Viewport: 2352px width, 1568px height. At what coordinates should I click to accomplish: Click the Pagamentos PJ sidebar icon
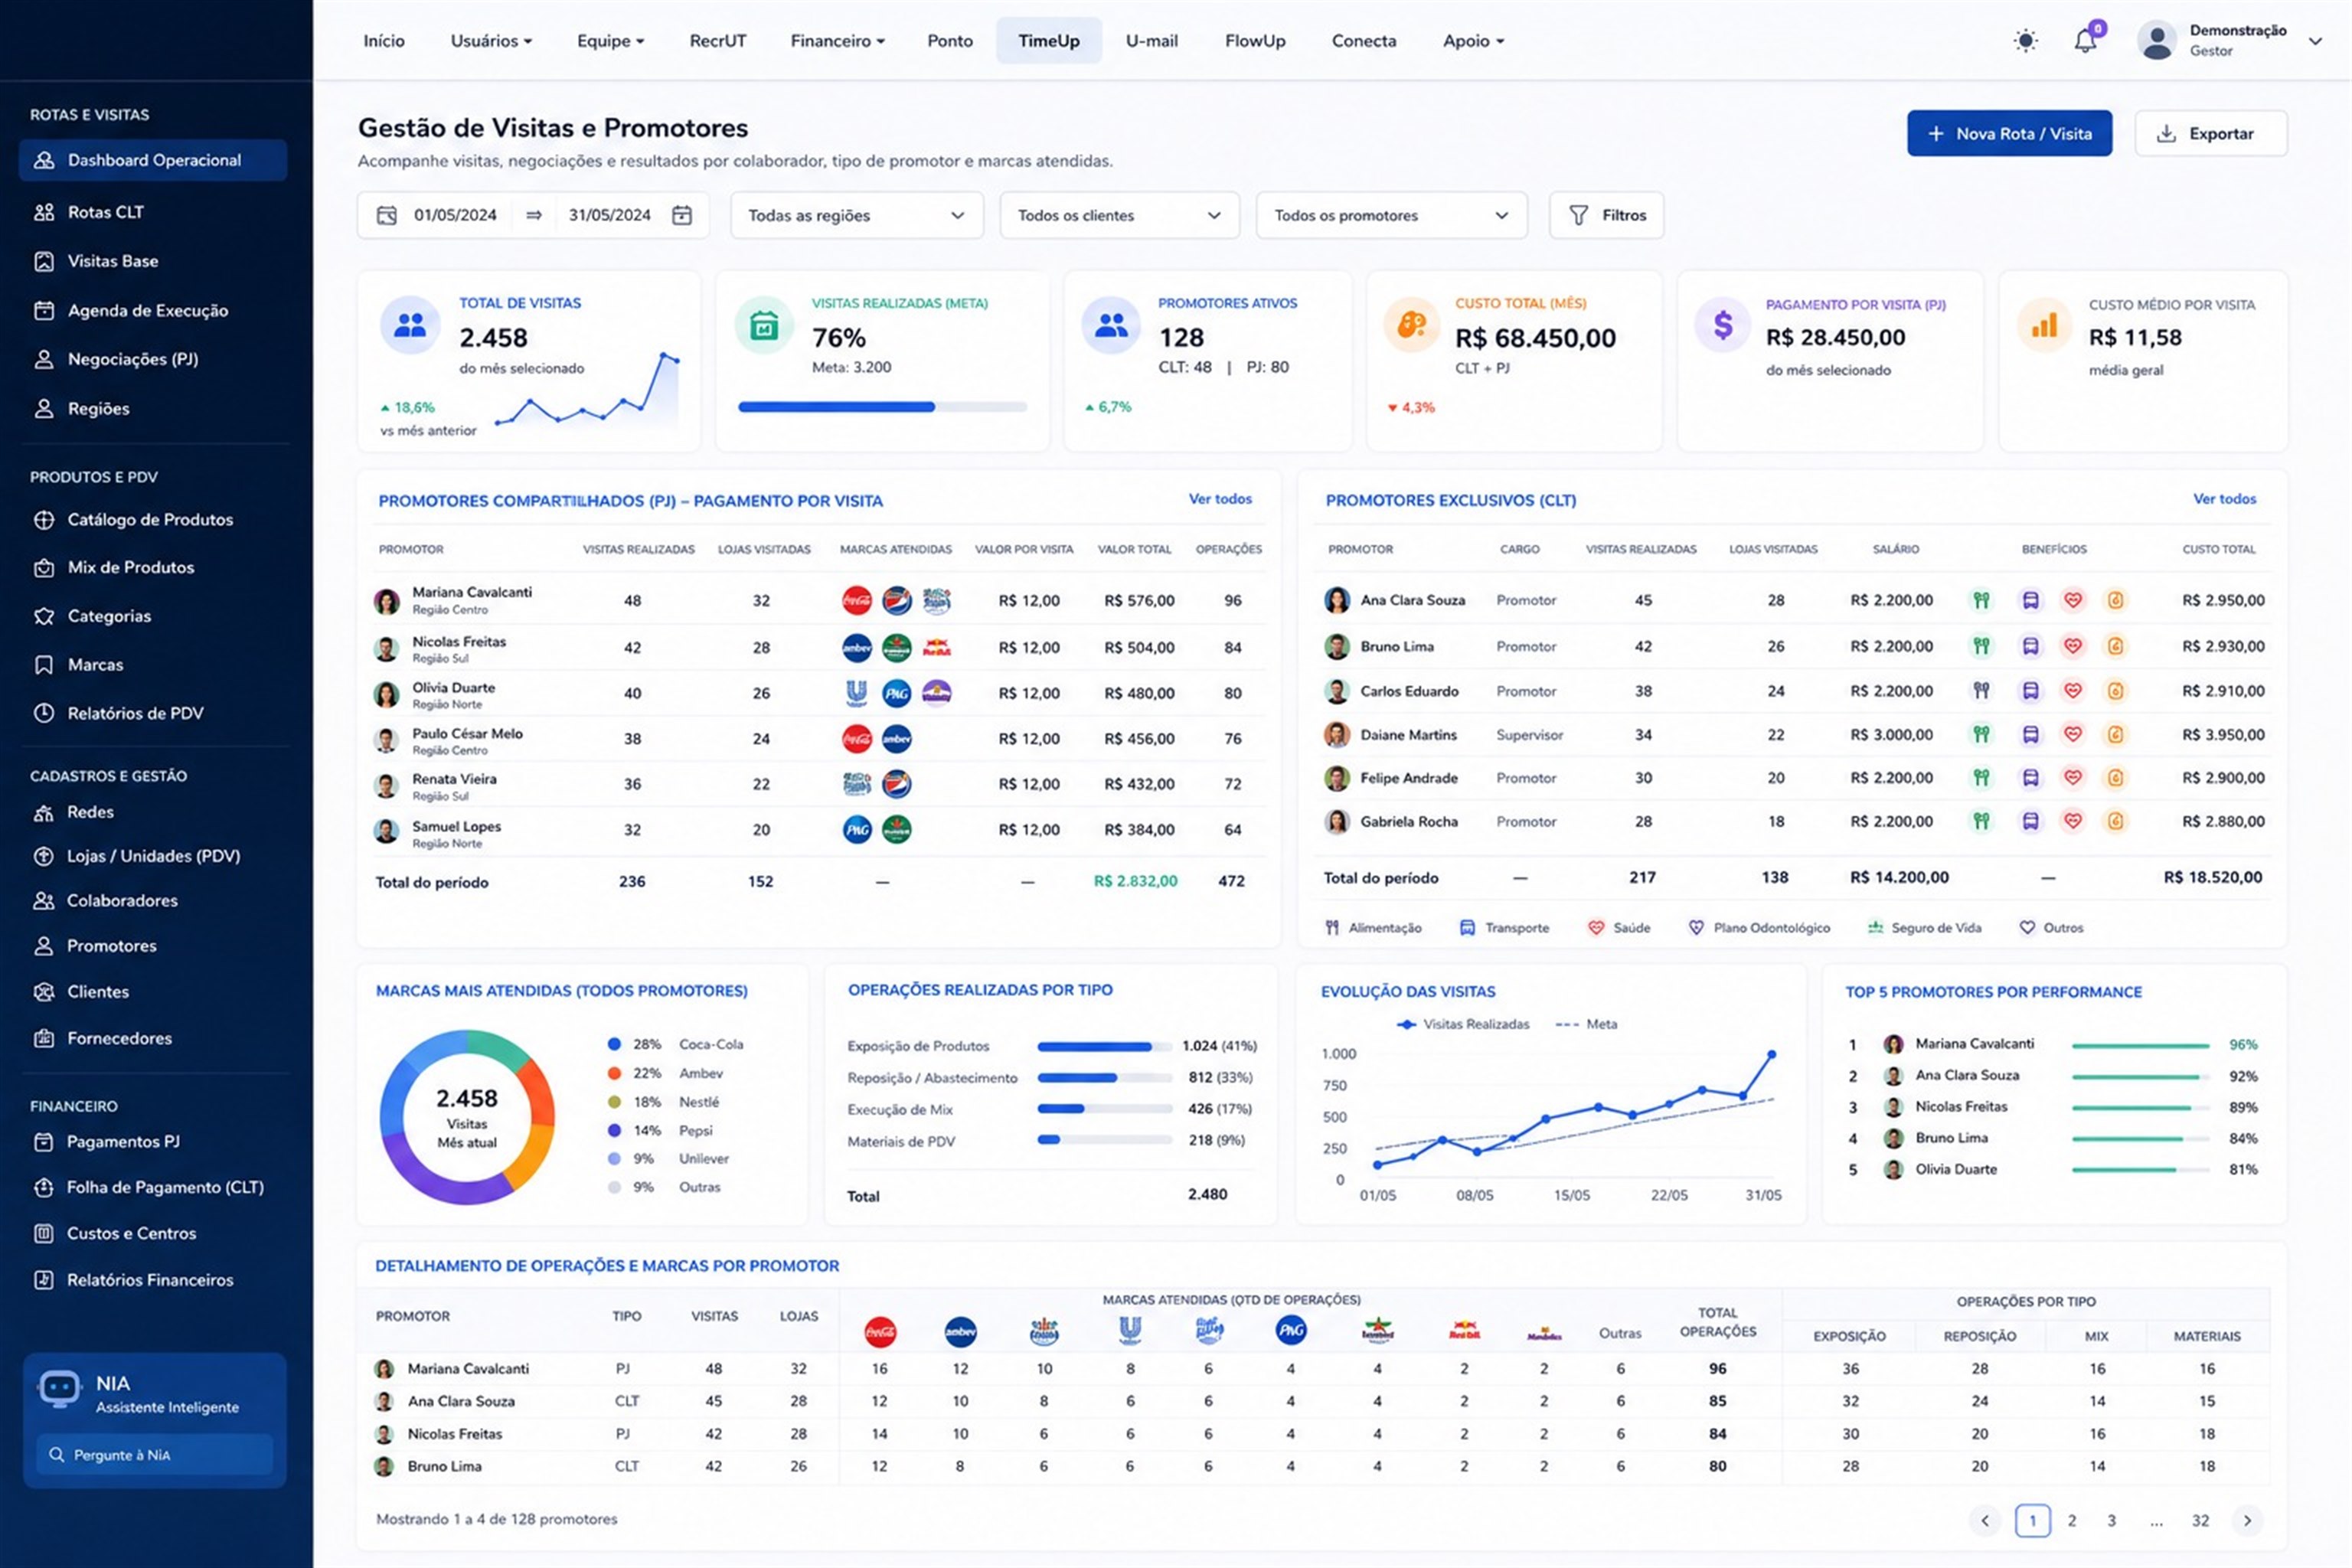coord(44,1142)
